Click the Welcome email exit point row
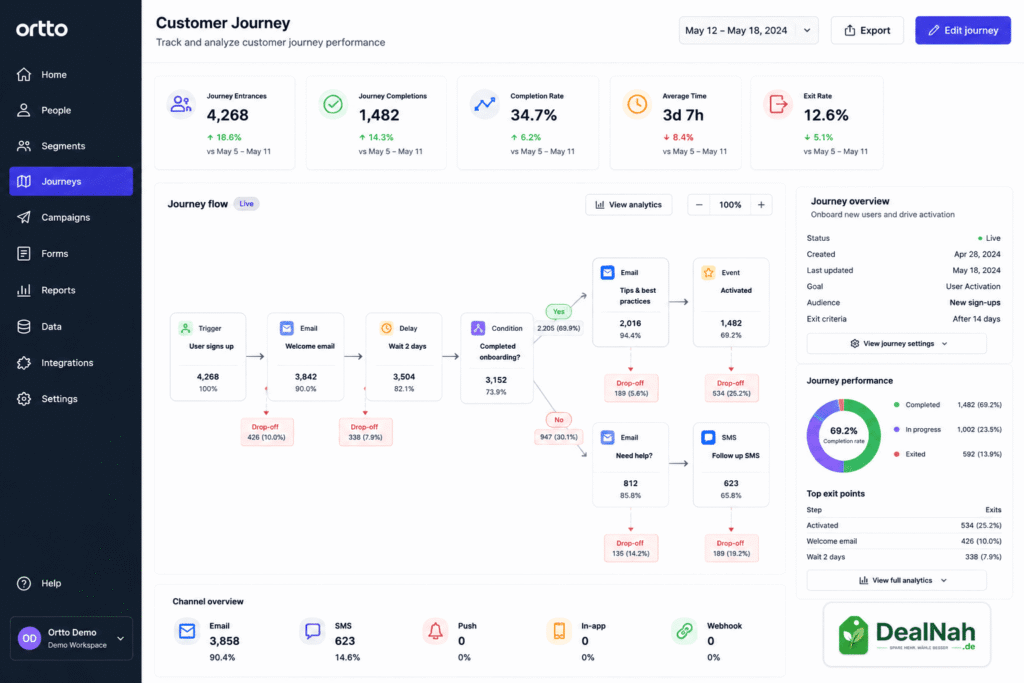The height and width of the screenshot is (683, 1024). pyautogui.click(x=903, y=541)
